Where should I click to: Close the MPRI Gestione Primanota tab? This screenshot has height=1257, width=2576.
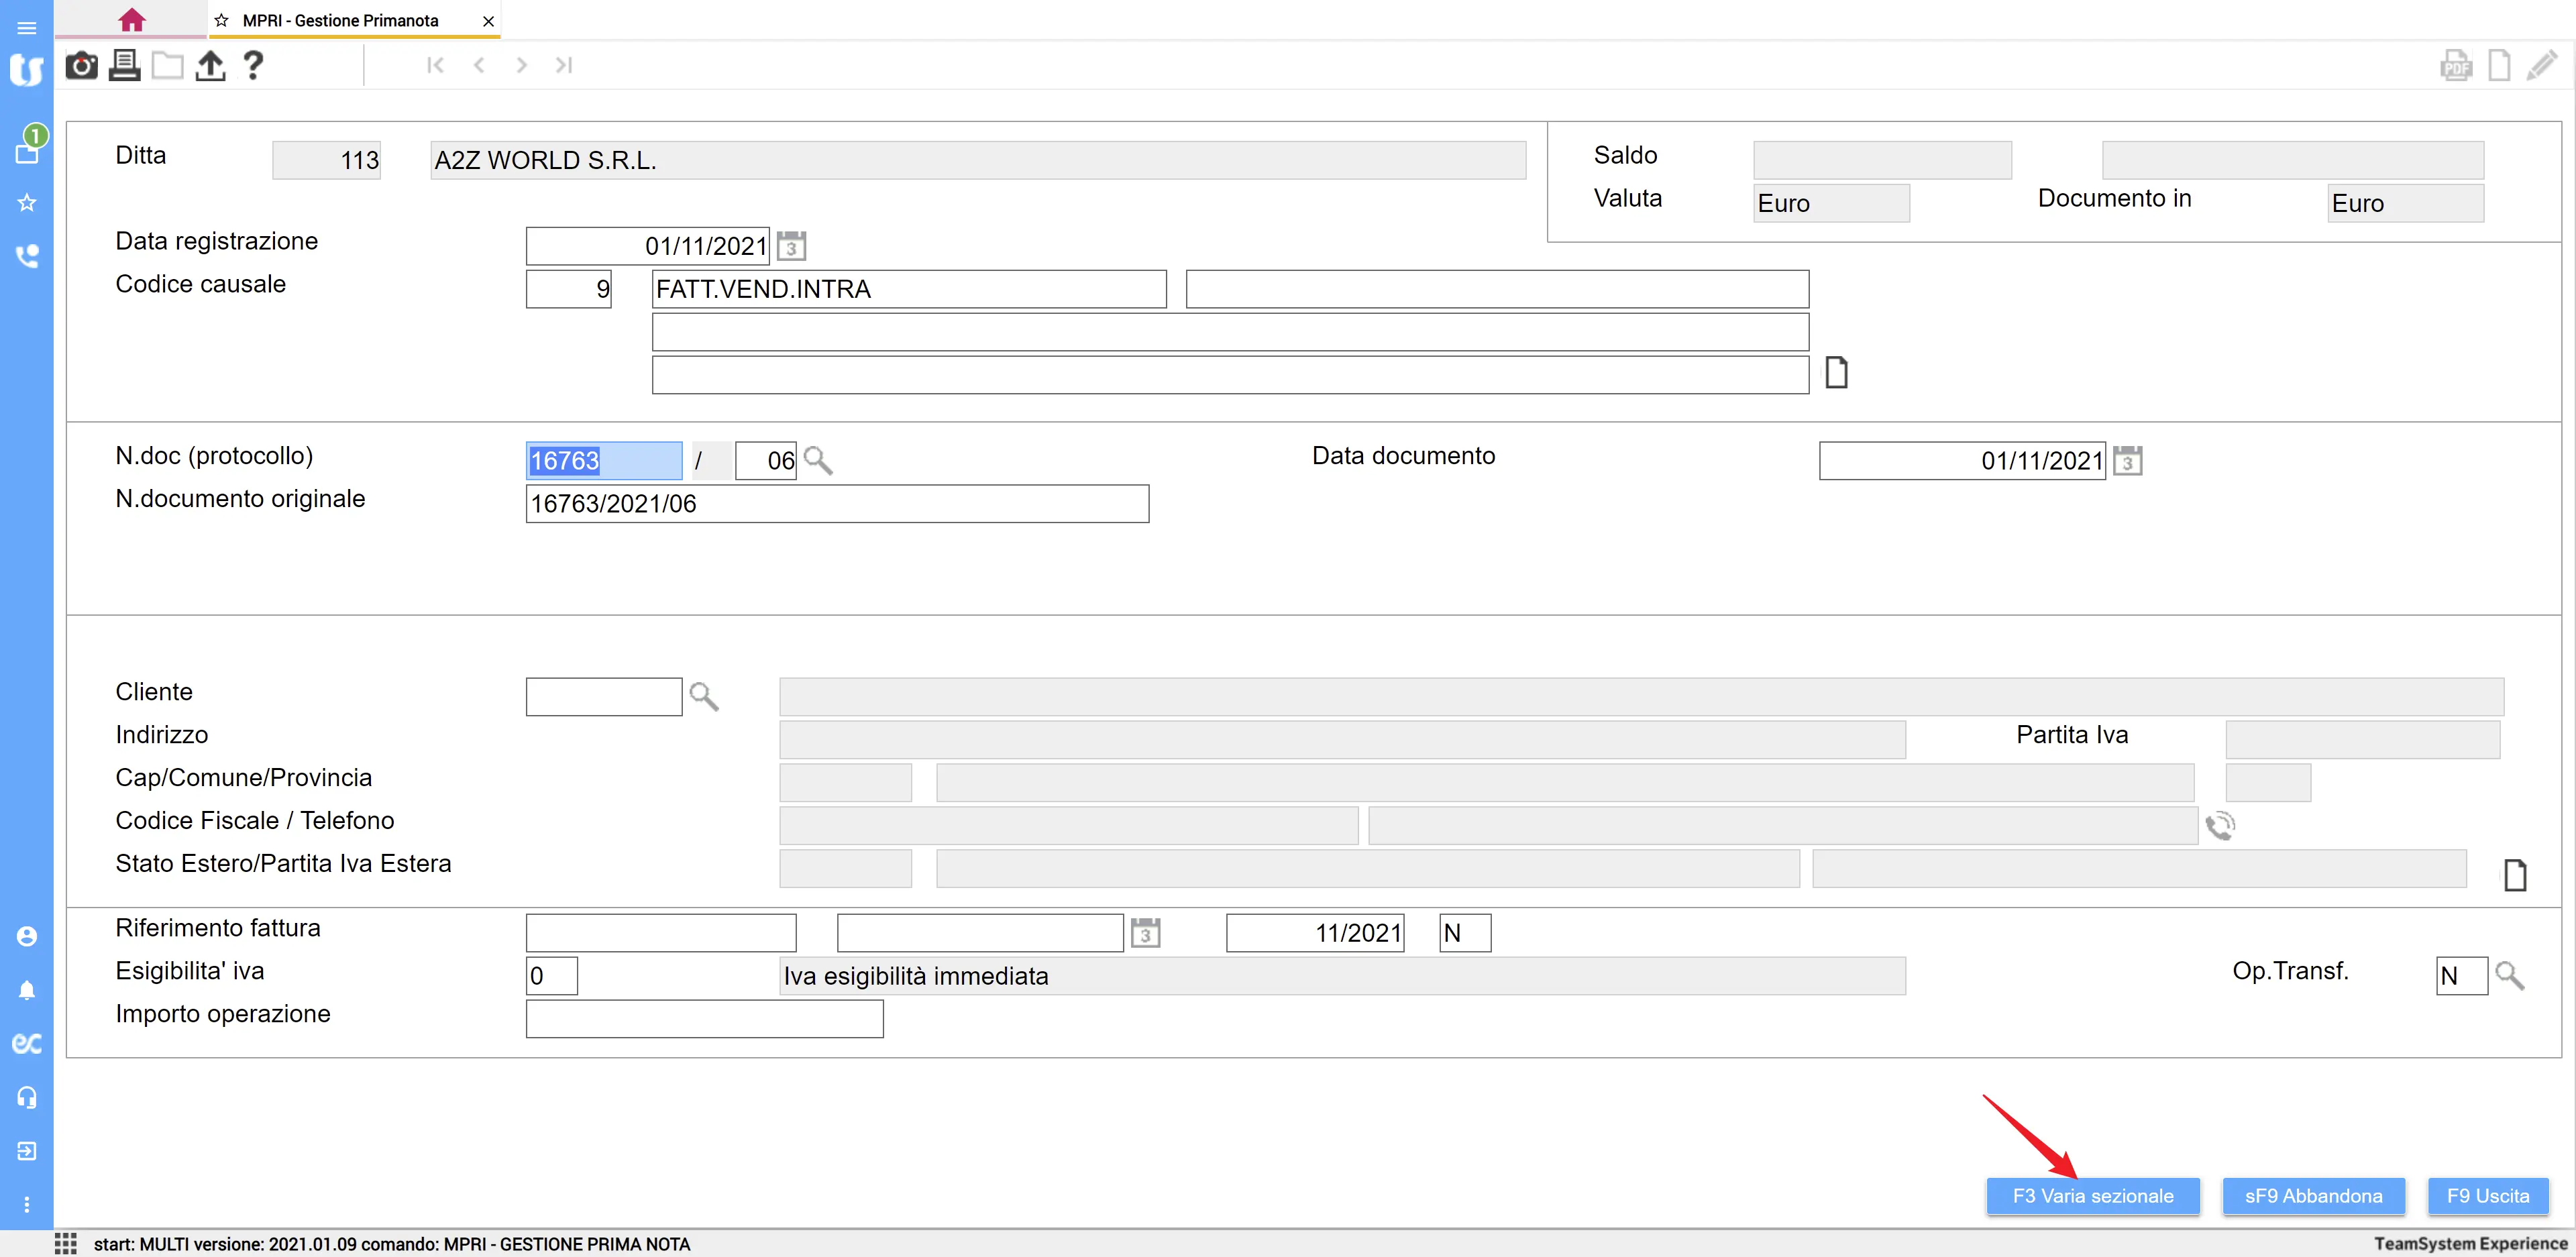coord(488,21)
